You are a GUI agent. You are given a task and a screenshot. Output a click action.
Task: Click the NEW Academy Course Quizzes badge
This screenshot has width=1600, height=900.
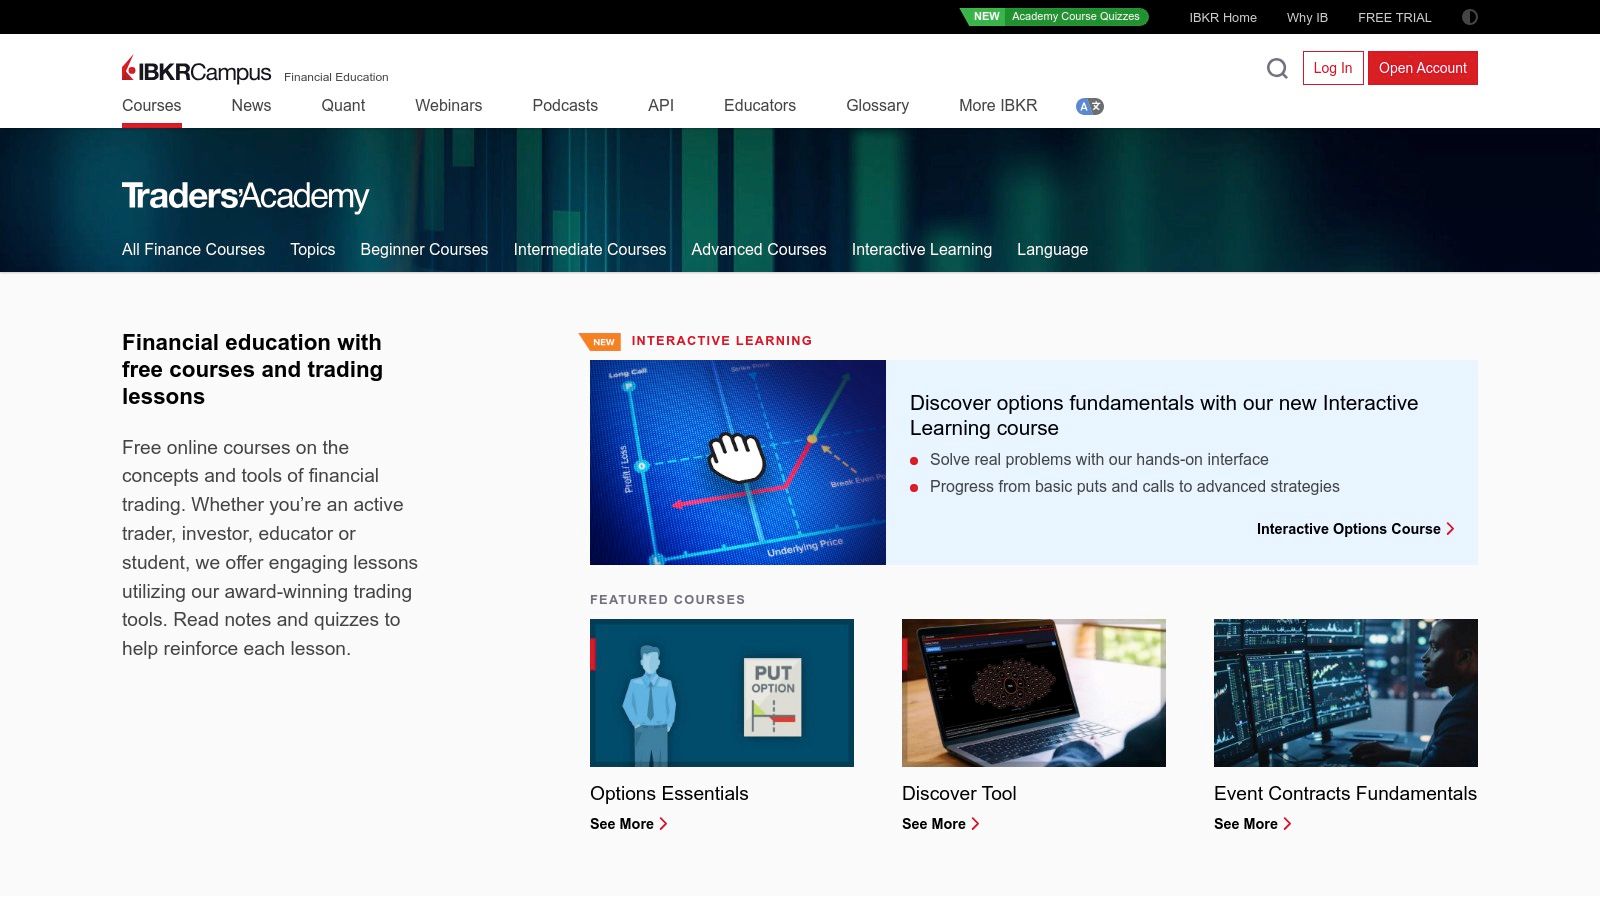pos(1055,17)
